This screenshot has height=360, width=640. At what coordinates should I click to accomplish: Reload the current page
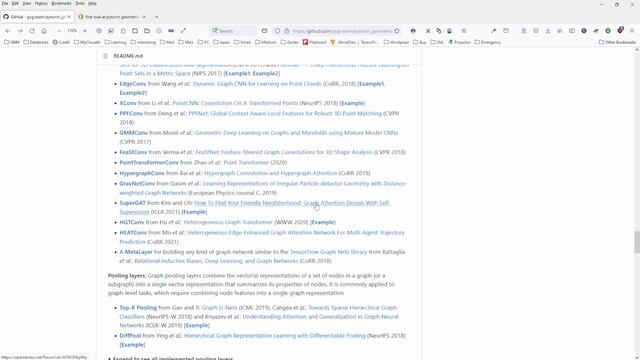click(32, 31)
